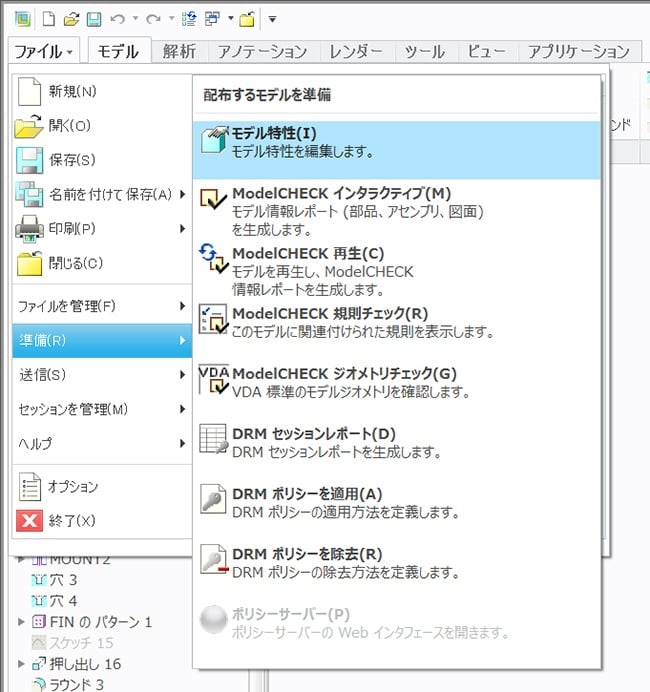Click the Open folder icon in quick access toolbar

coord(71,19)
